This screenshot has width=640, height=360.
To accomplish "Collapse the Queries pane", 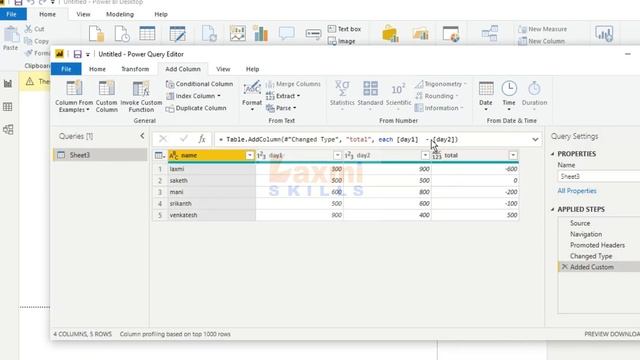I will (x=142, y=136).
